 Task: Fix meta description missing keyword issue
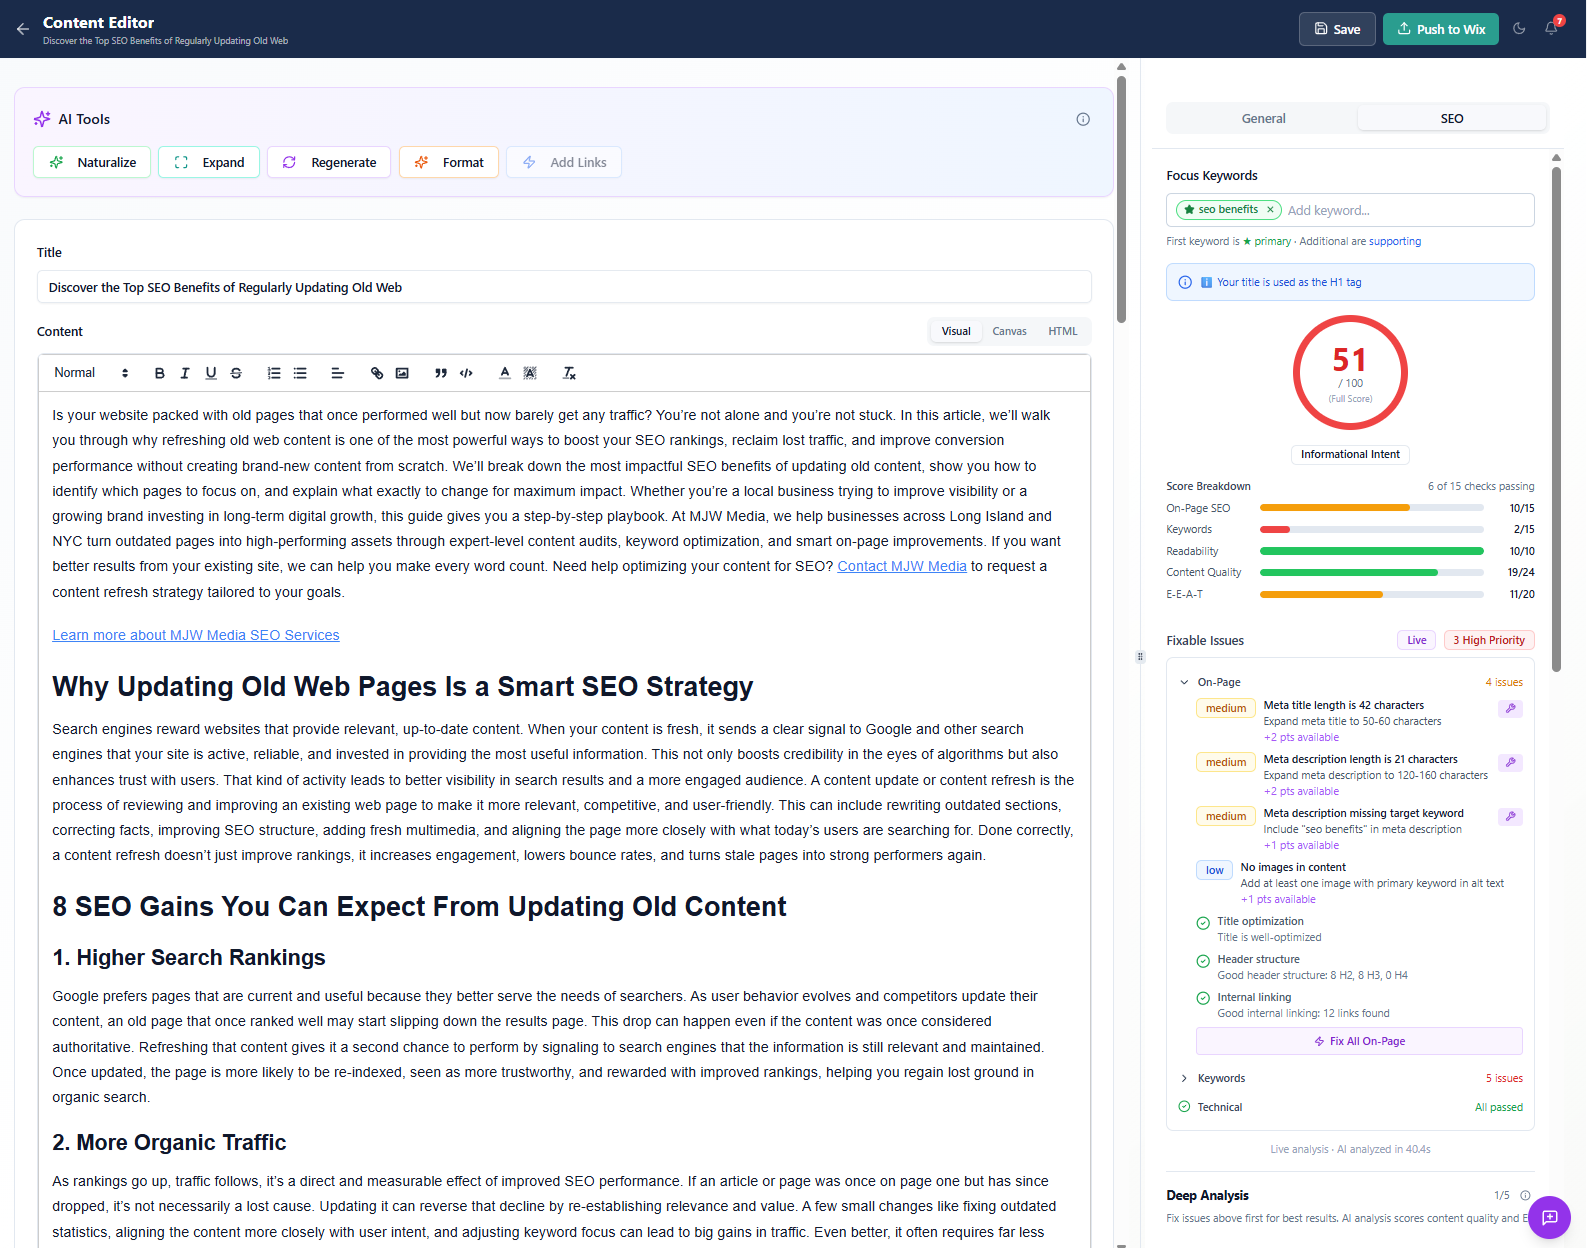(x=1511, y=816)
